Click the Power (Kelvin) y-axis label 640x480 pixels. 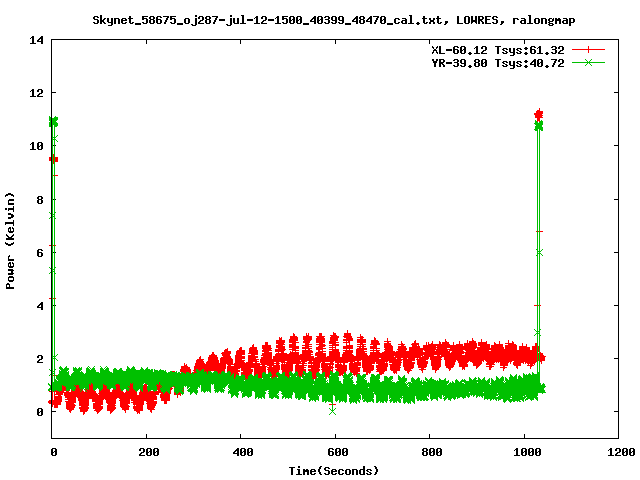[x=10, y=241]
